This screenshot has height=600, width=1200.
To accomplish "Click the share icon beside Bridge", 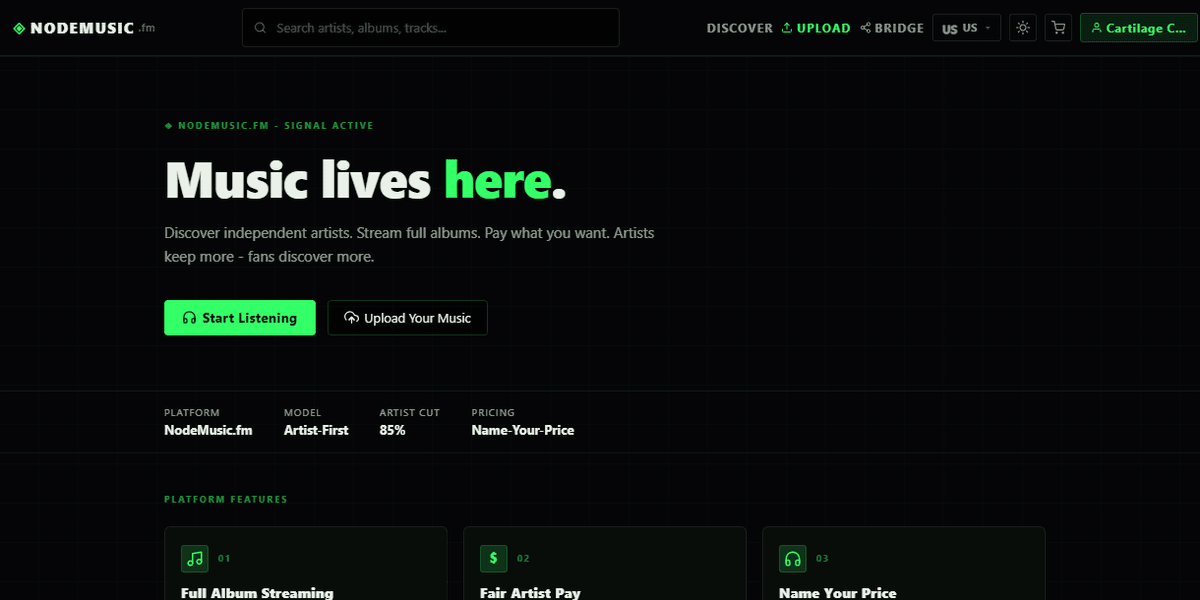I will 866,28.
